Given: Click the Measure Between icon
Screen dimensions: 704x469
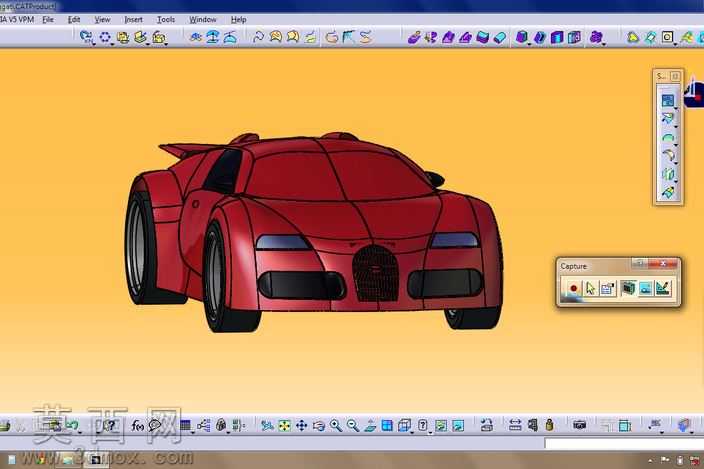Looking at the screenshot, I should coord(515,425).
